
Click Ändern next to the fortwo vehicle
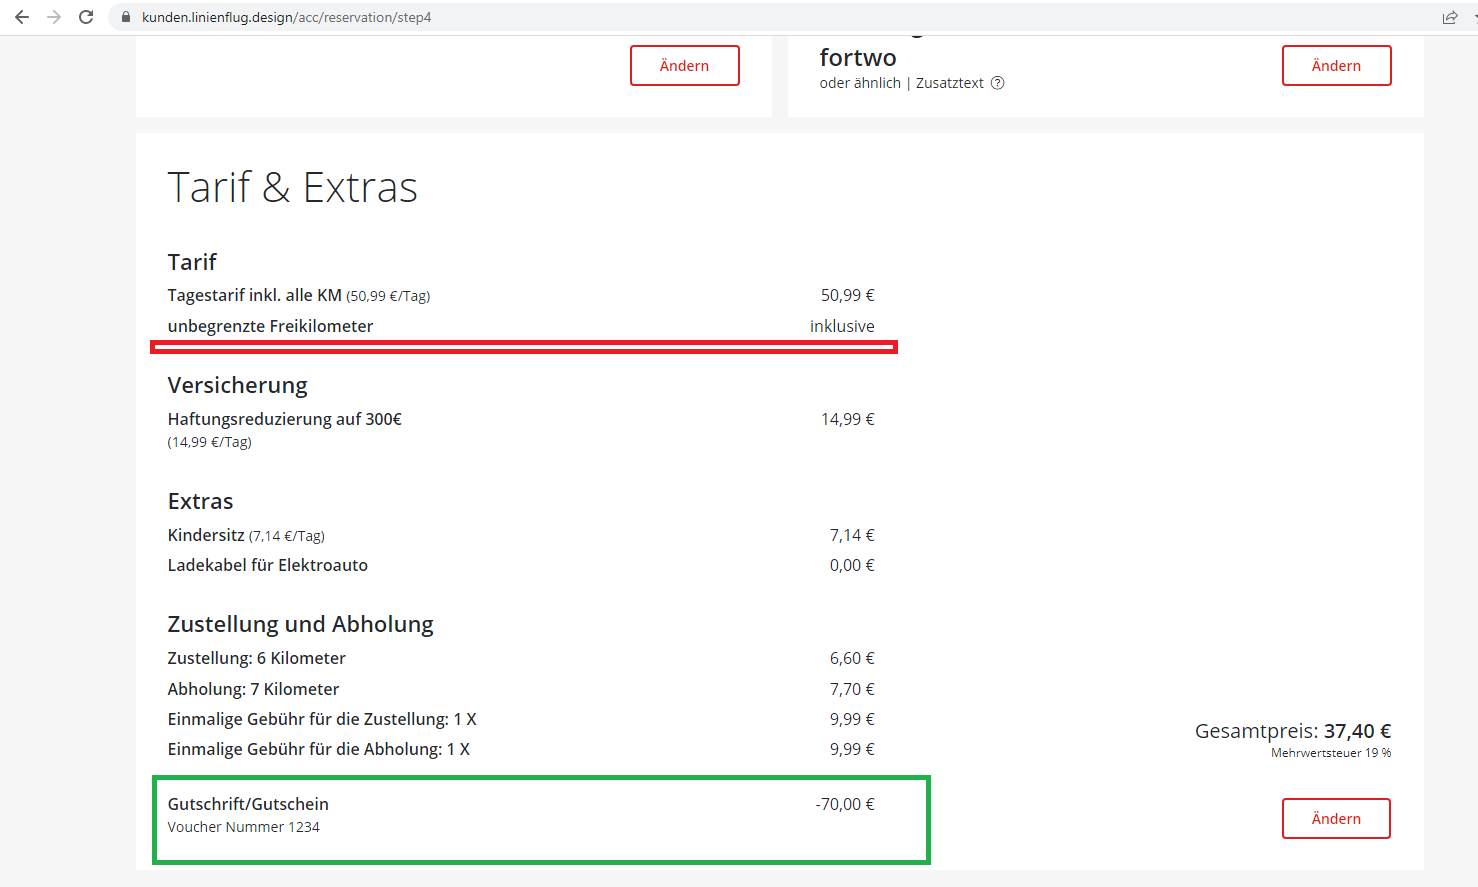click(x=1336, y=66)
